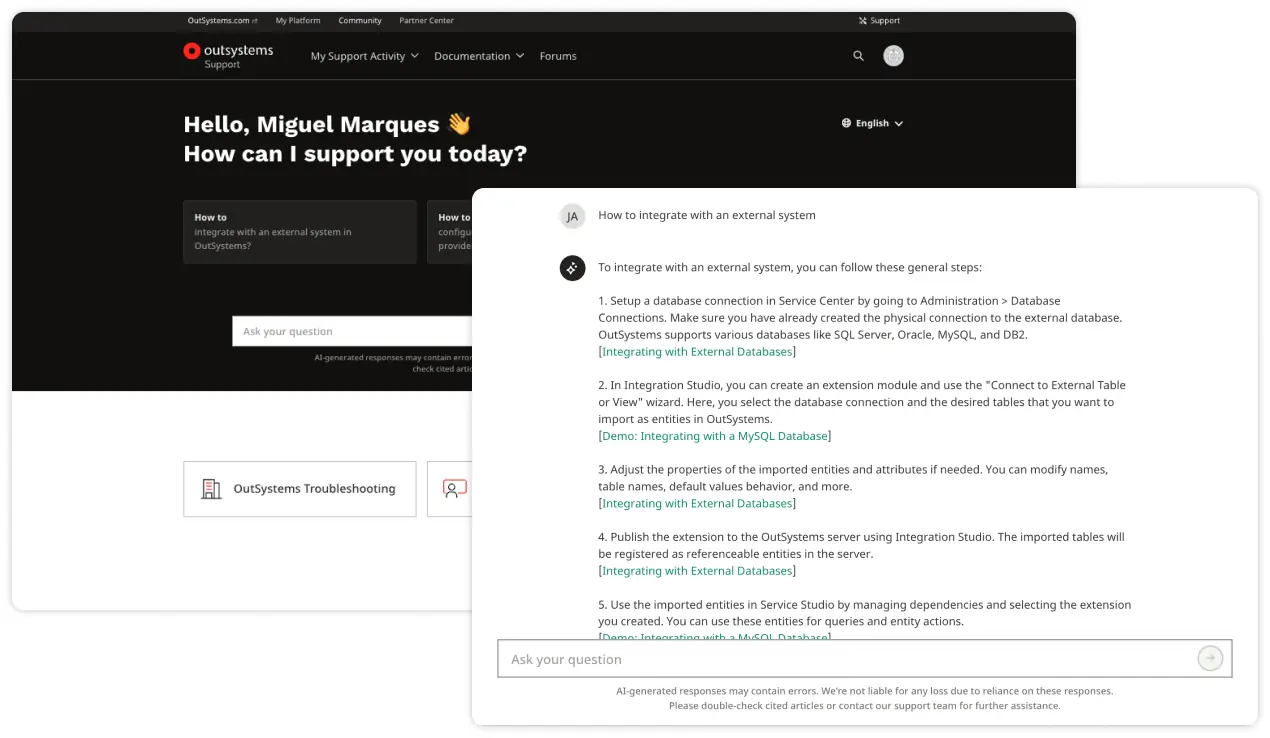This screenshot has width=1270, height=738.
Task: Select Community in the top utility bar
Action: [x=359, y=20]
